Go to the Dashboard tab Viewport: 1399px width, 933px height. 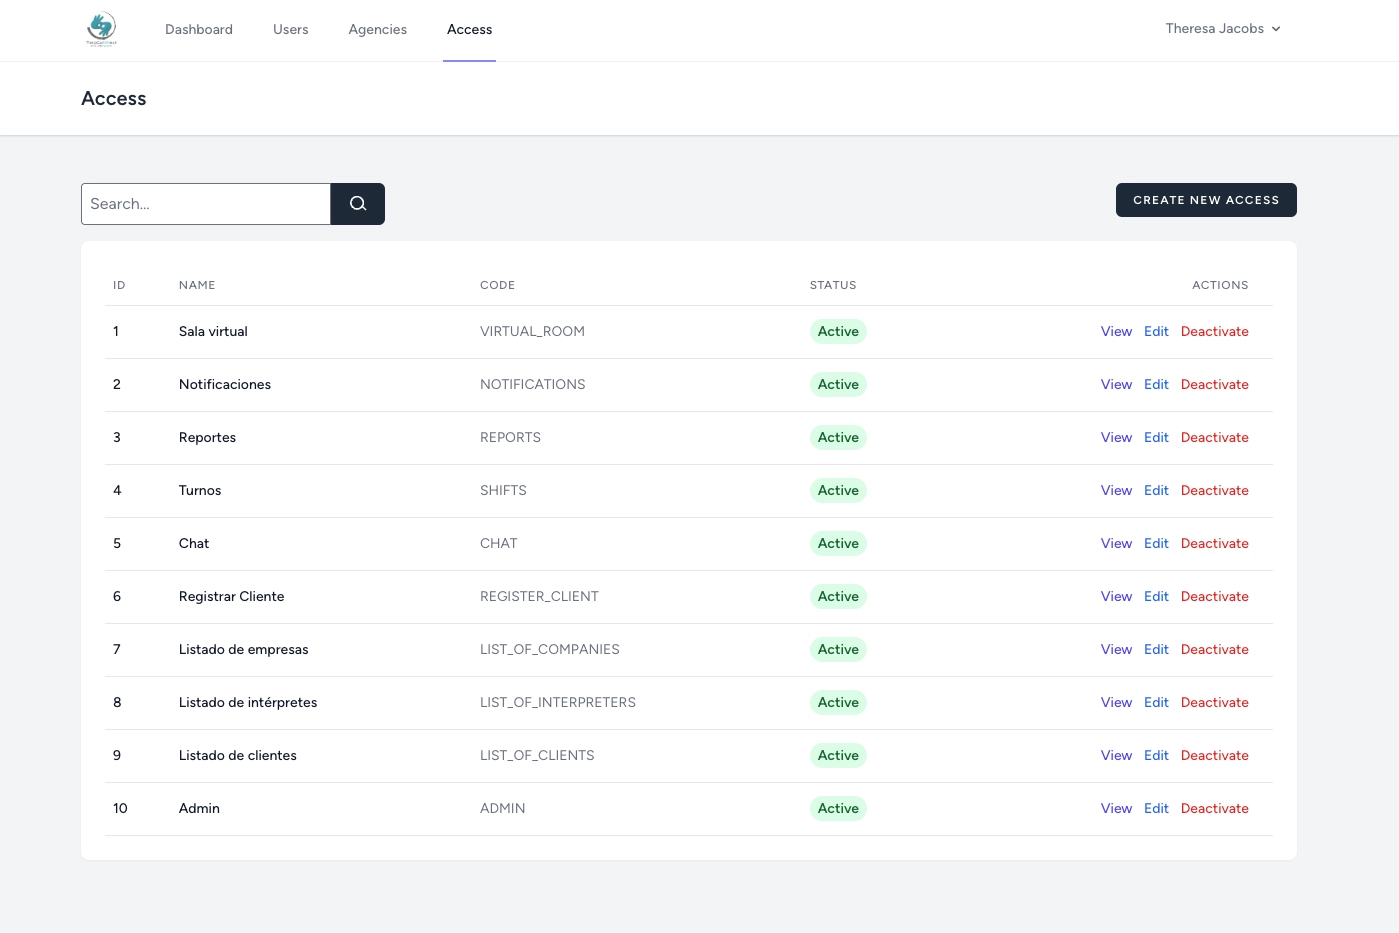pos(199,30)
